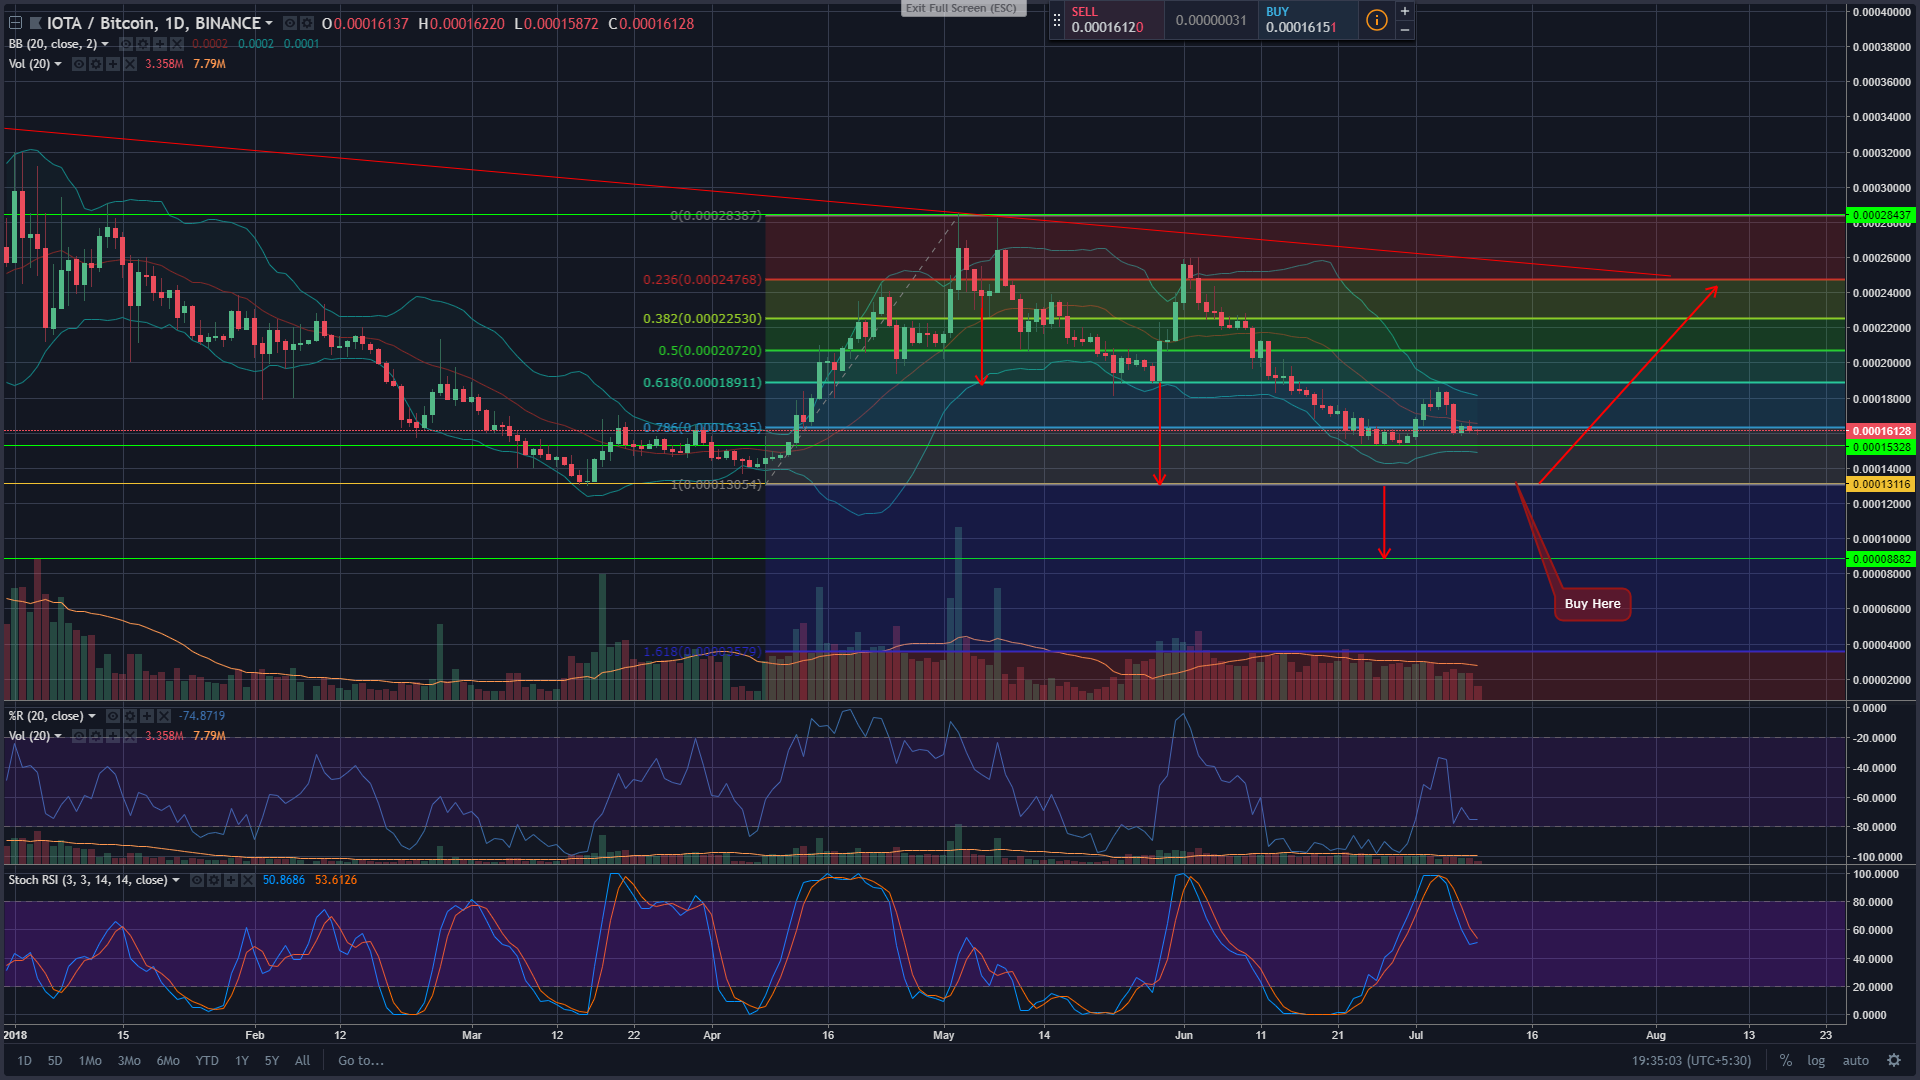Exit full screen mode via top button
The image size is (1920, 1080).
[x=963, y=8]
